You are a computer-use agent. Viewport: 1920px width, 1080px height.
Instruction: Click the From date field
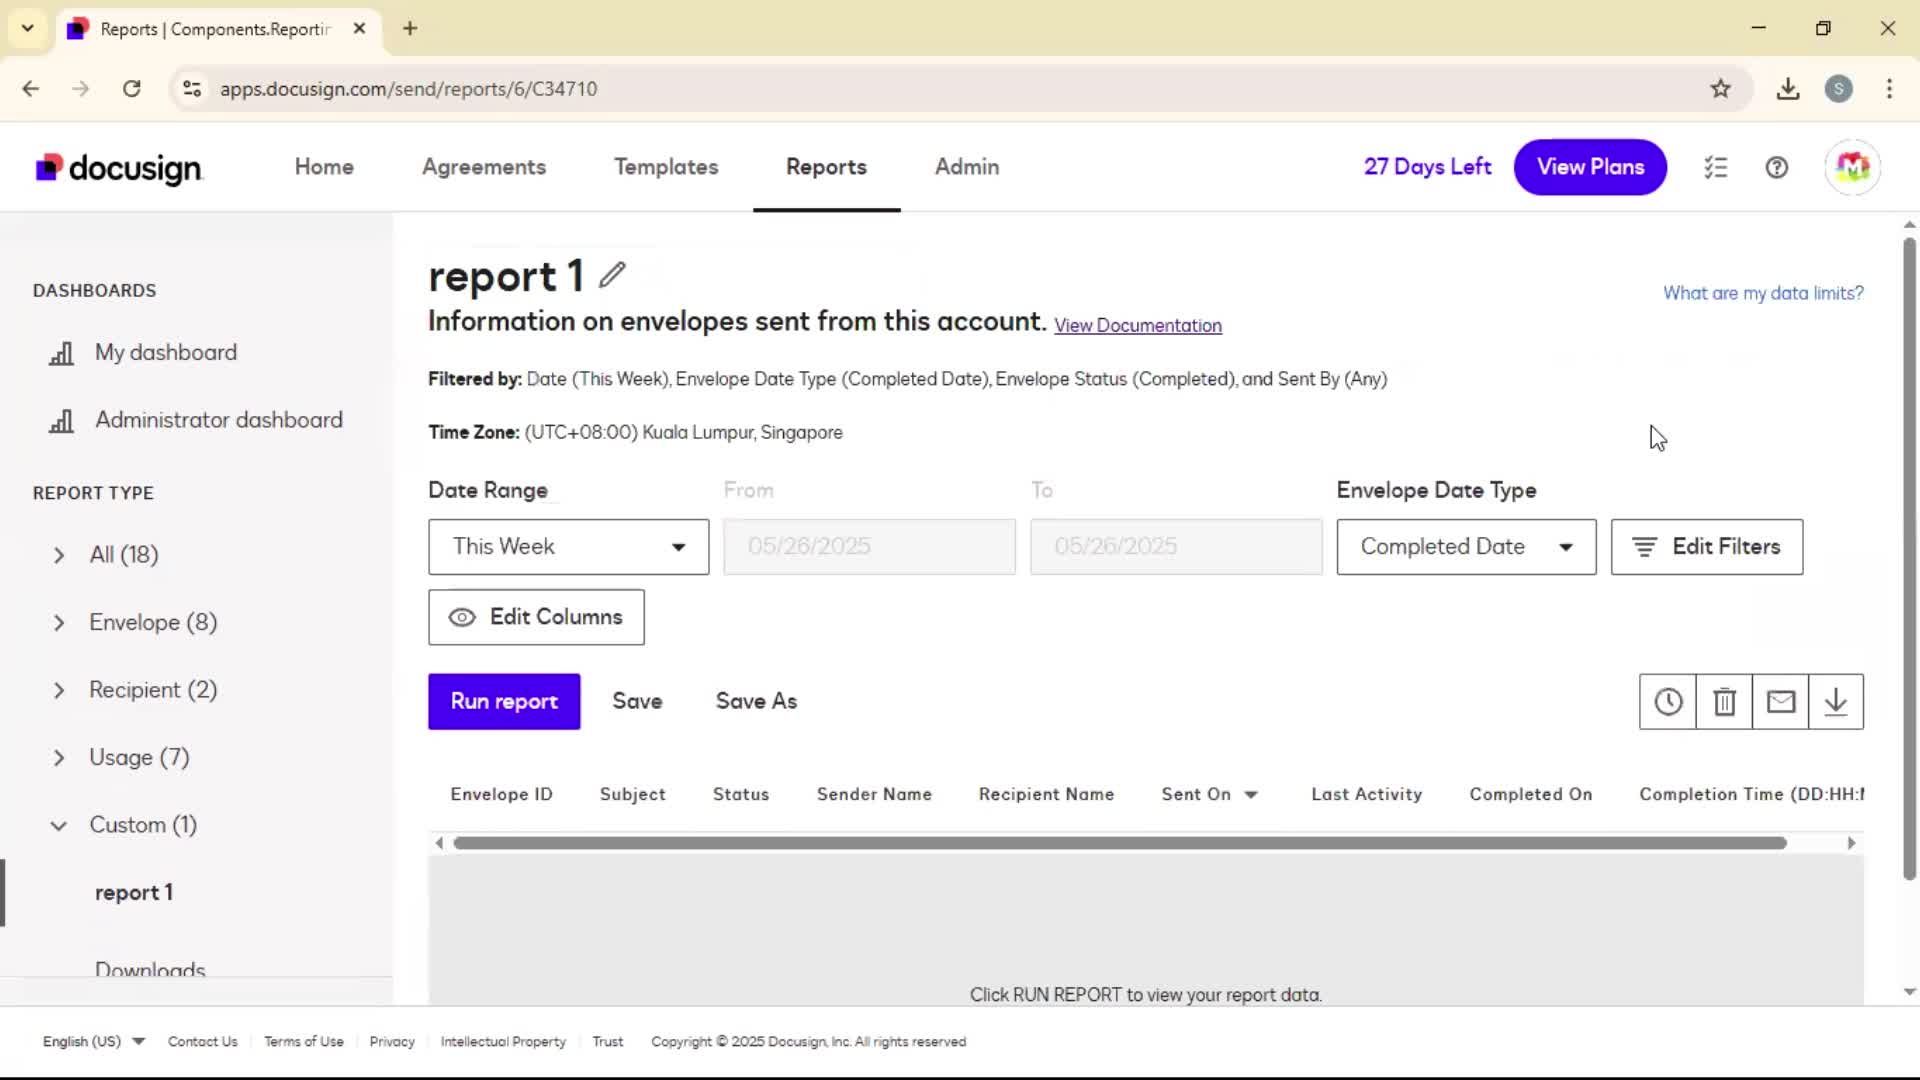click(x=869, y=547)
